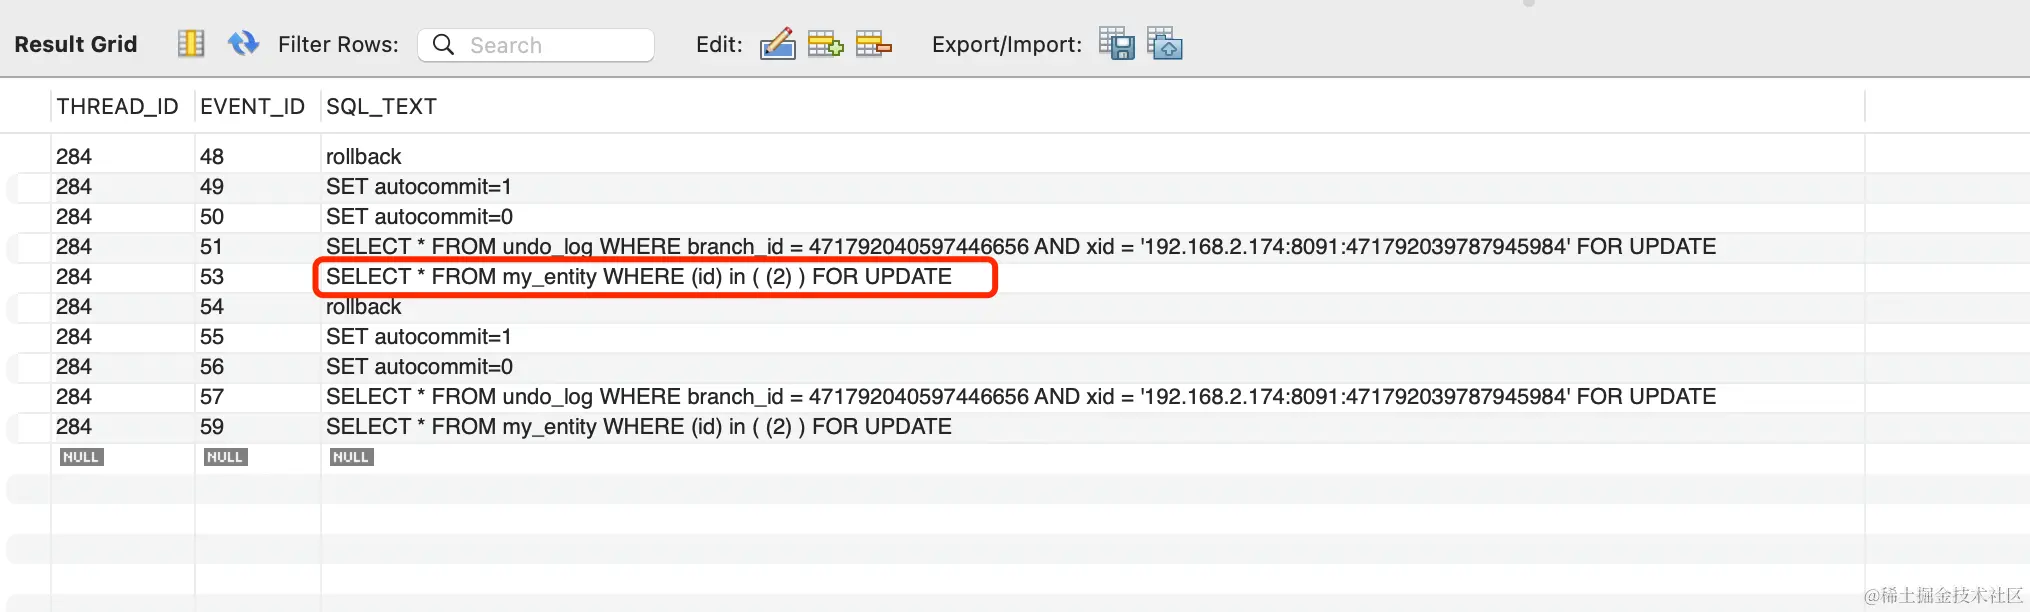2030x612 pixels.
Task: Click EVENT_ID cell with value 53
Action: [x=258, y=277]
